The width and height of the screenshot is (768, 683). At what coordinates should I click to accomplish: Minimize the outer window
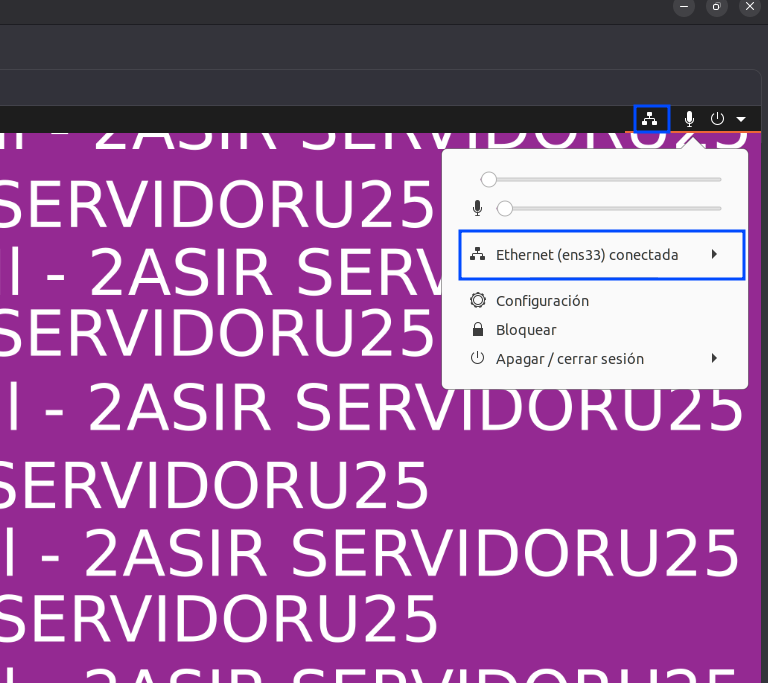click(684, 6)
